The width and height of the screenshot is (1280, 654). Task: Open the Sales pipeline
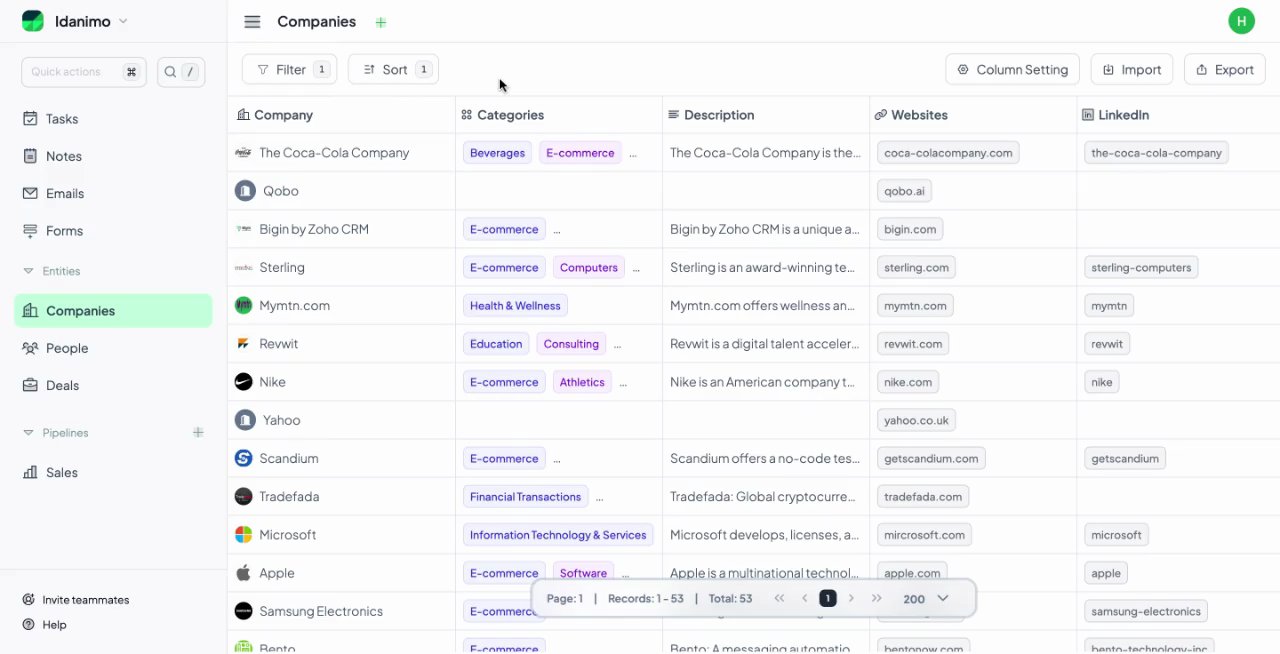click(61, 472)
